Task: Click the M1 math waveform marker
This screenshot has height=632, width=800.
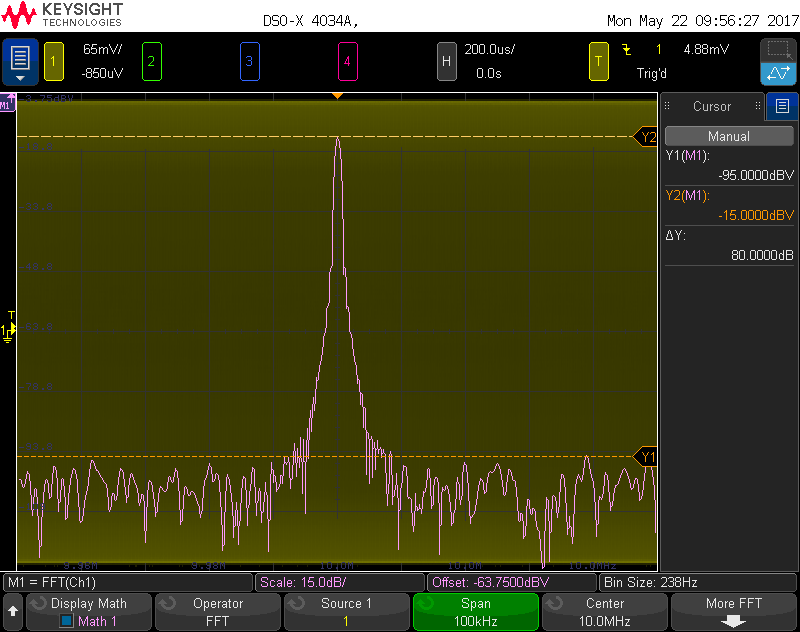Action: (7, 104)
